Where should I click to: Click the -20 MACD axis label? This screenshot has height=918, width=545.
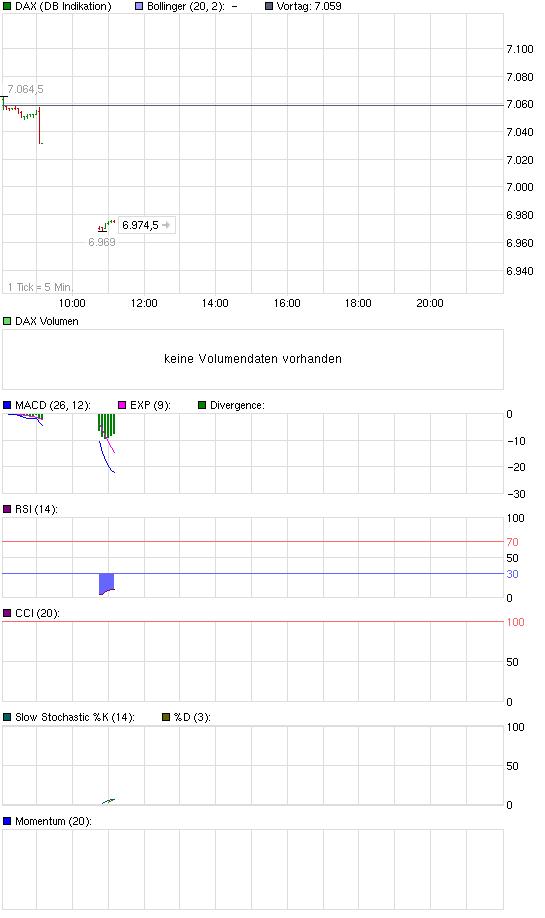[x=516, y=467]
